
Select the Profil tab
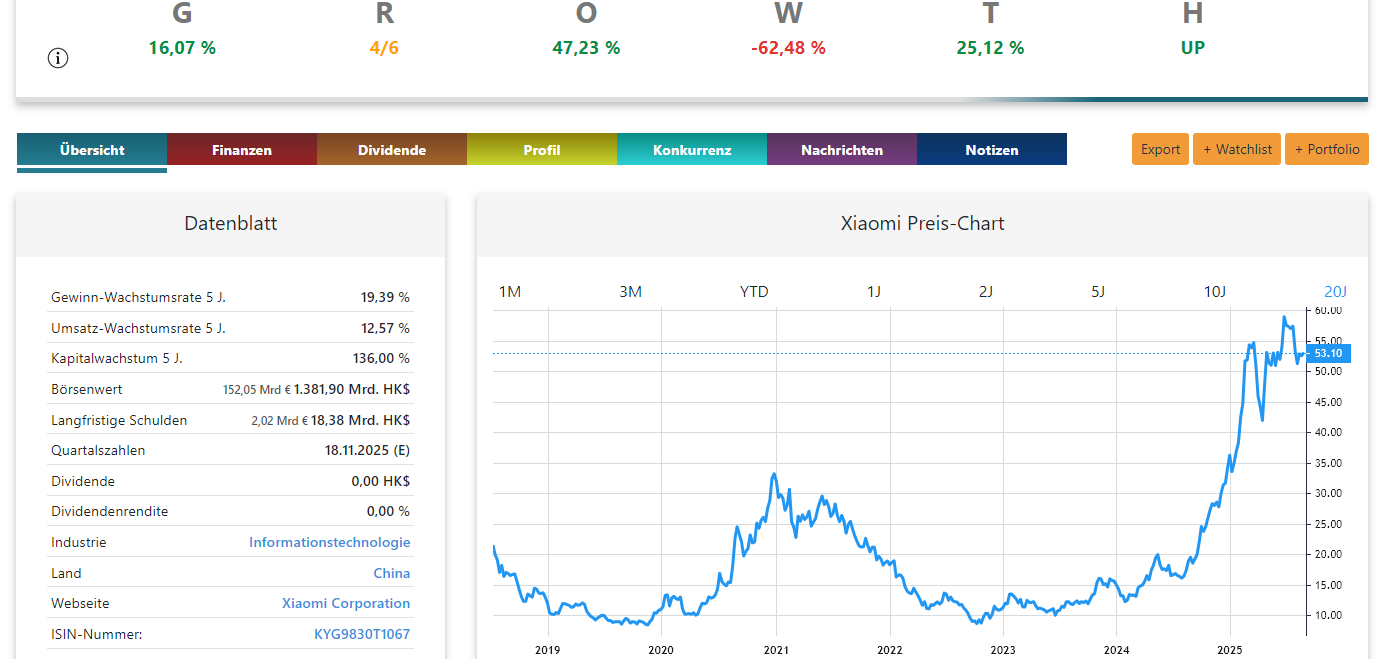coord(542,150)
